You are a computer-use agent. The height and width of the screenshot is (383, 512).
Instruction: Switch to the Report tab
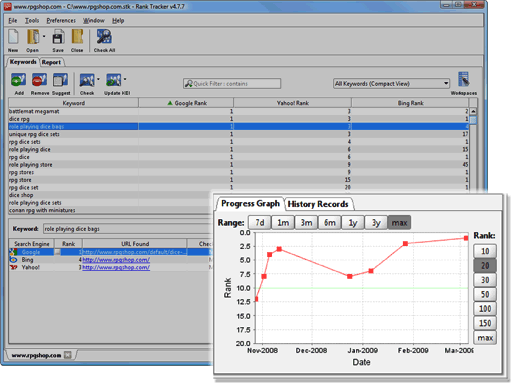click(x=52, y=62)
